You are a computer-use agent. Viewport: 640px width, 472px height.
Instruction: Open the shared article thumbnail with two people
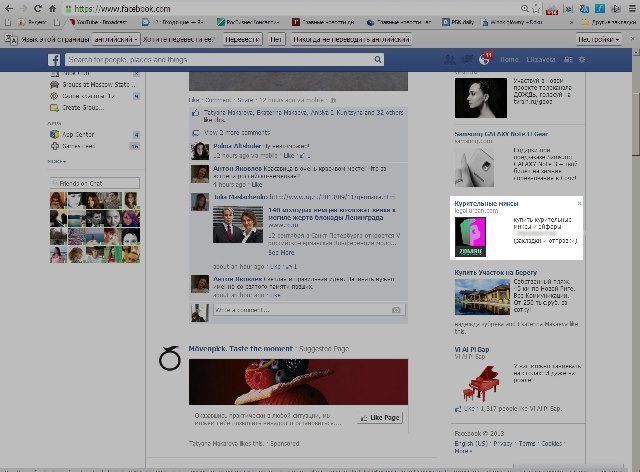[238, 225]
